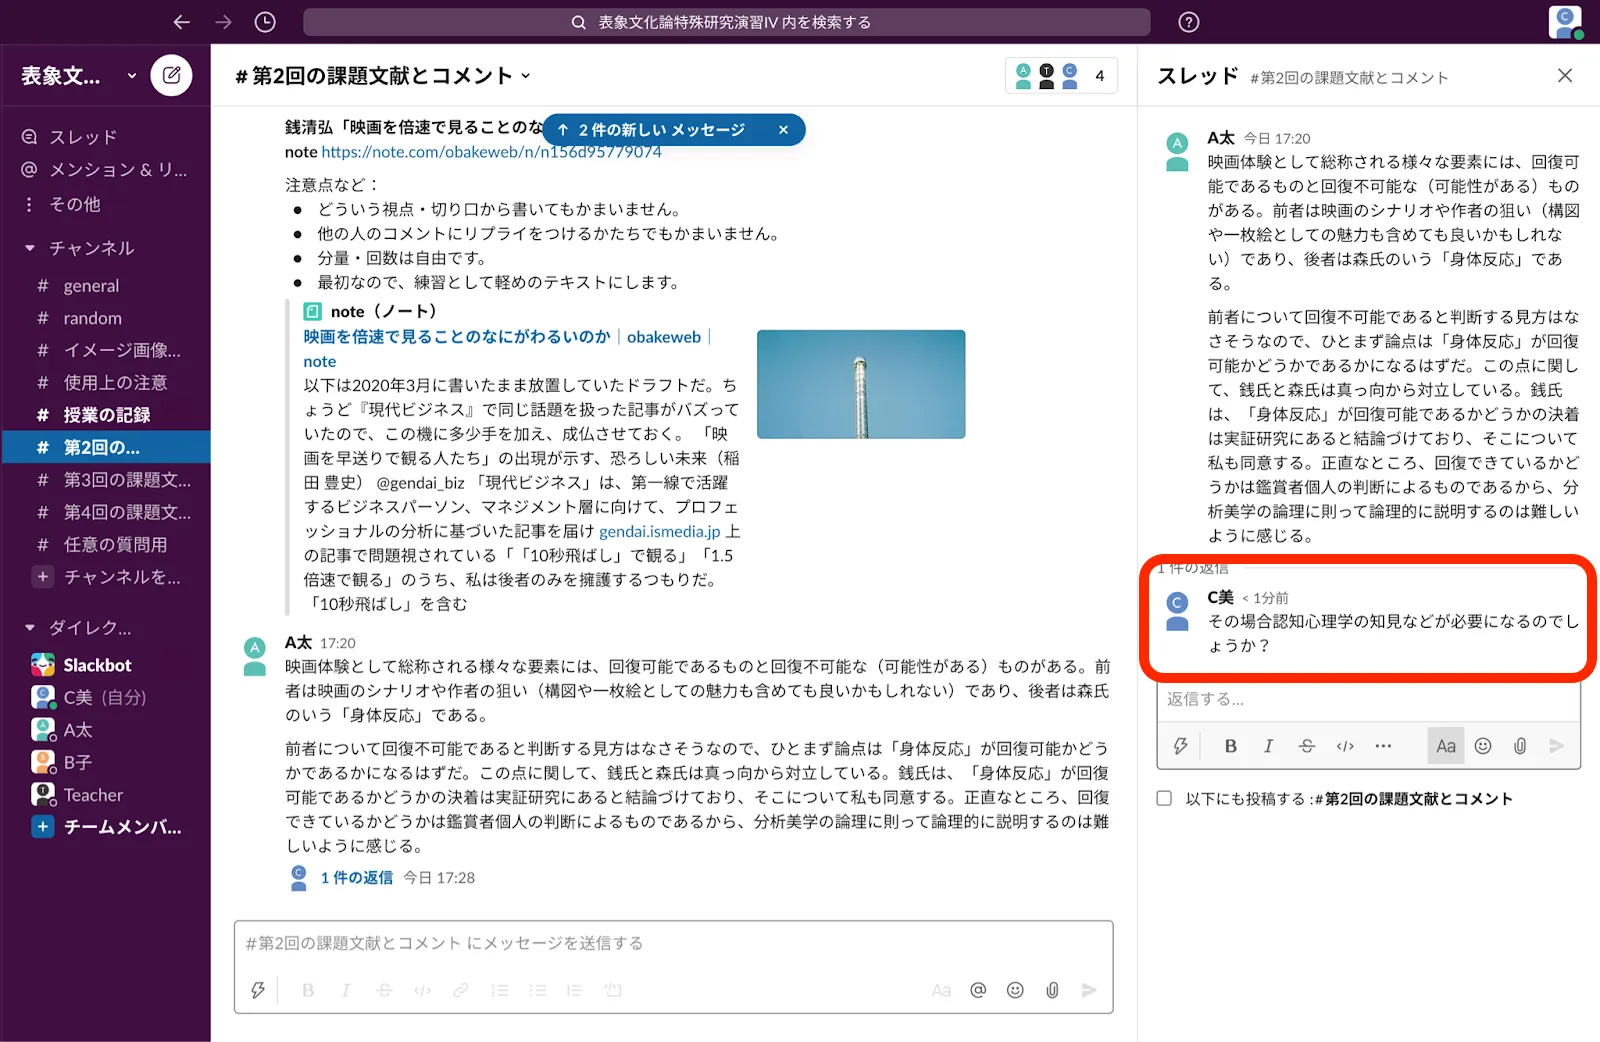Open the note.com article URL link
Image resolution: width=1600 pixels, height=1042 pixels.
tap(491, 153)
